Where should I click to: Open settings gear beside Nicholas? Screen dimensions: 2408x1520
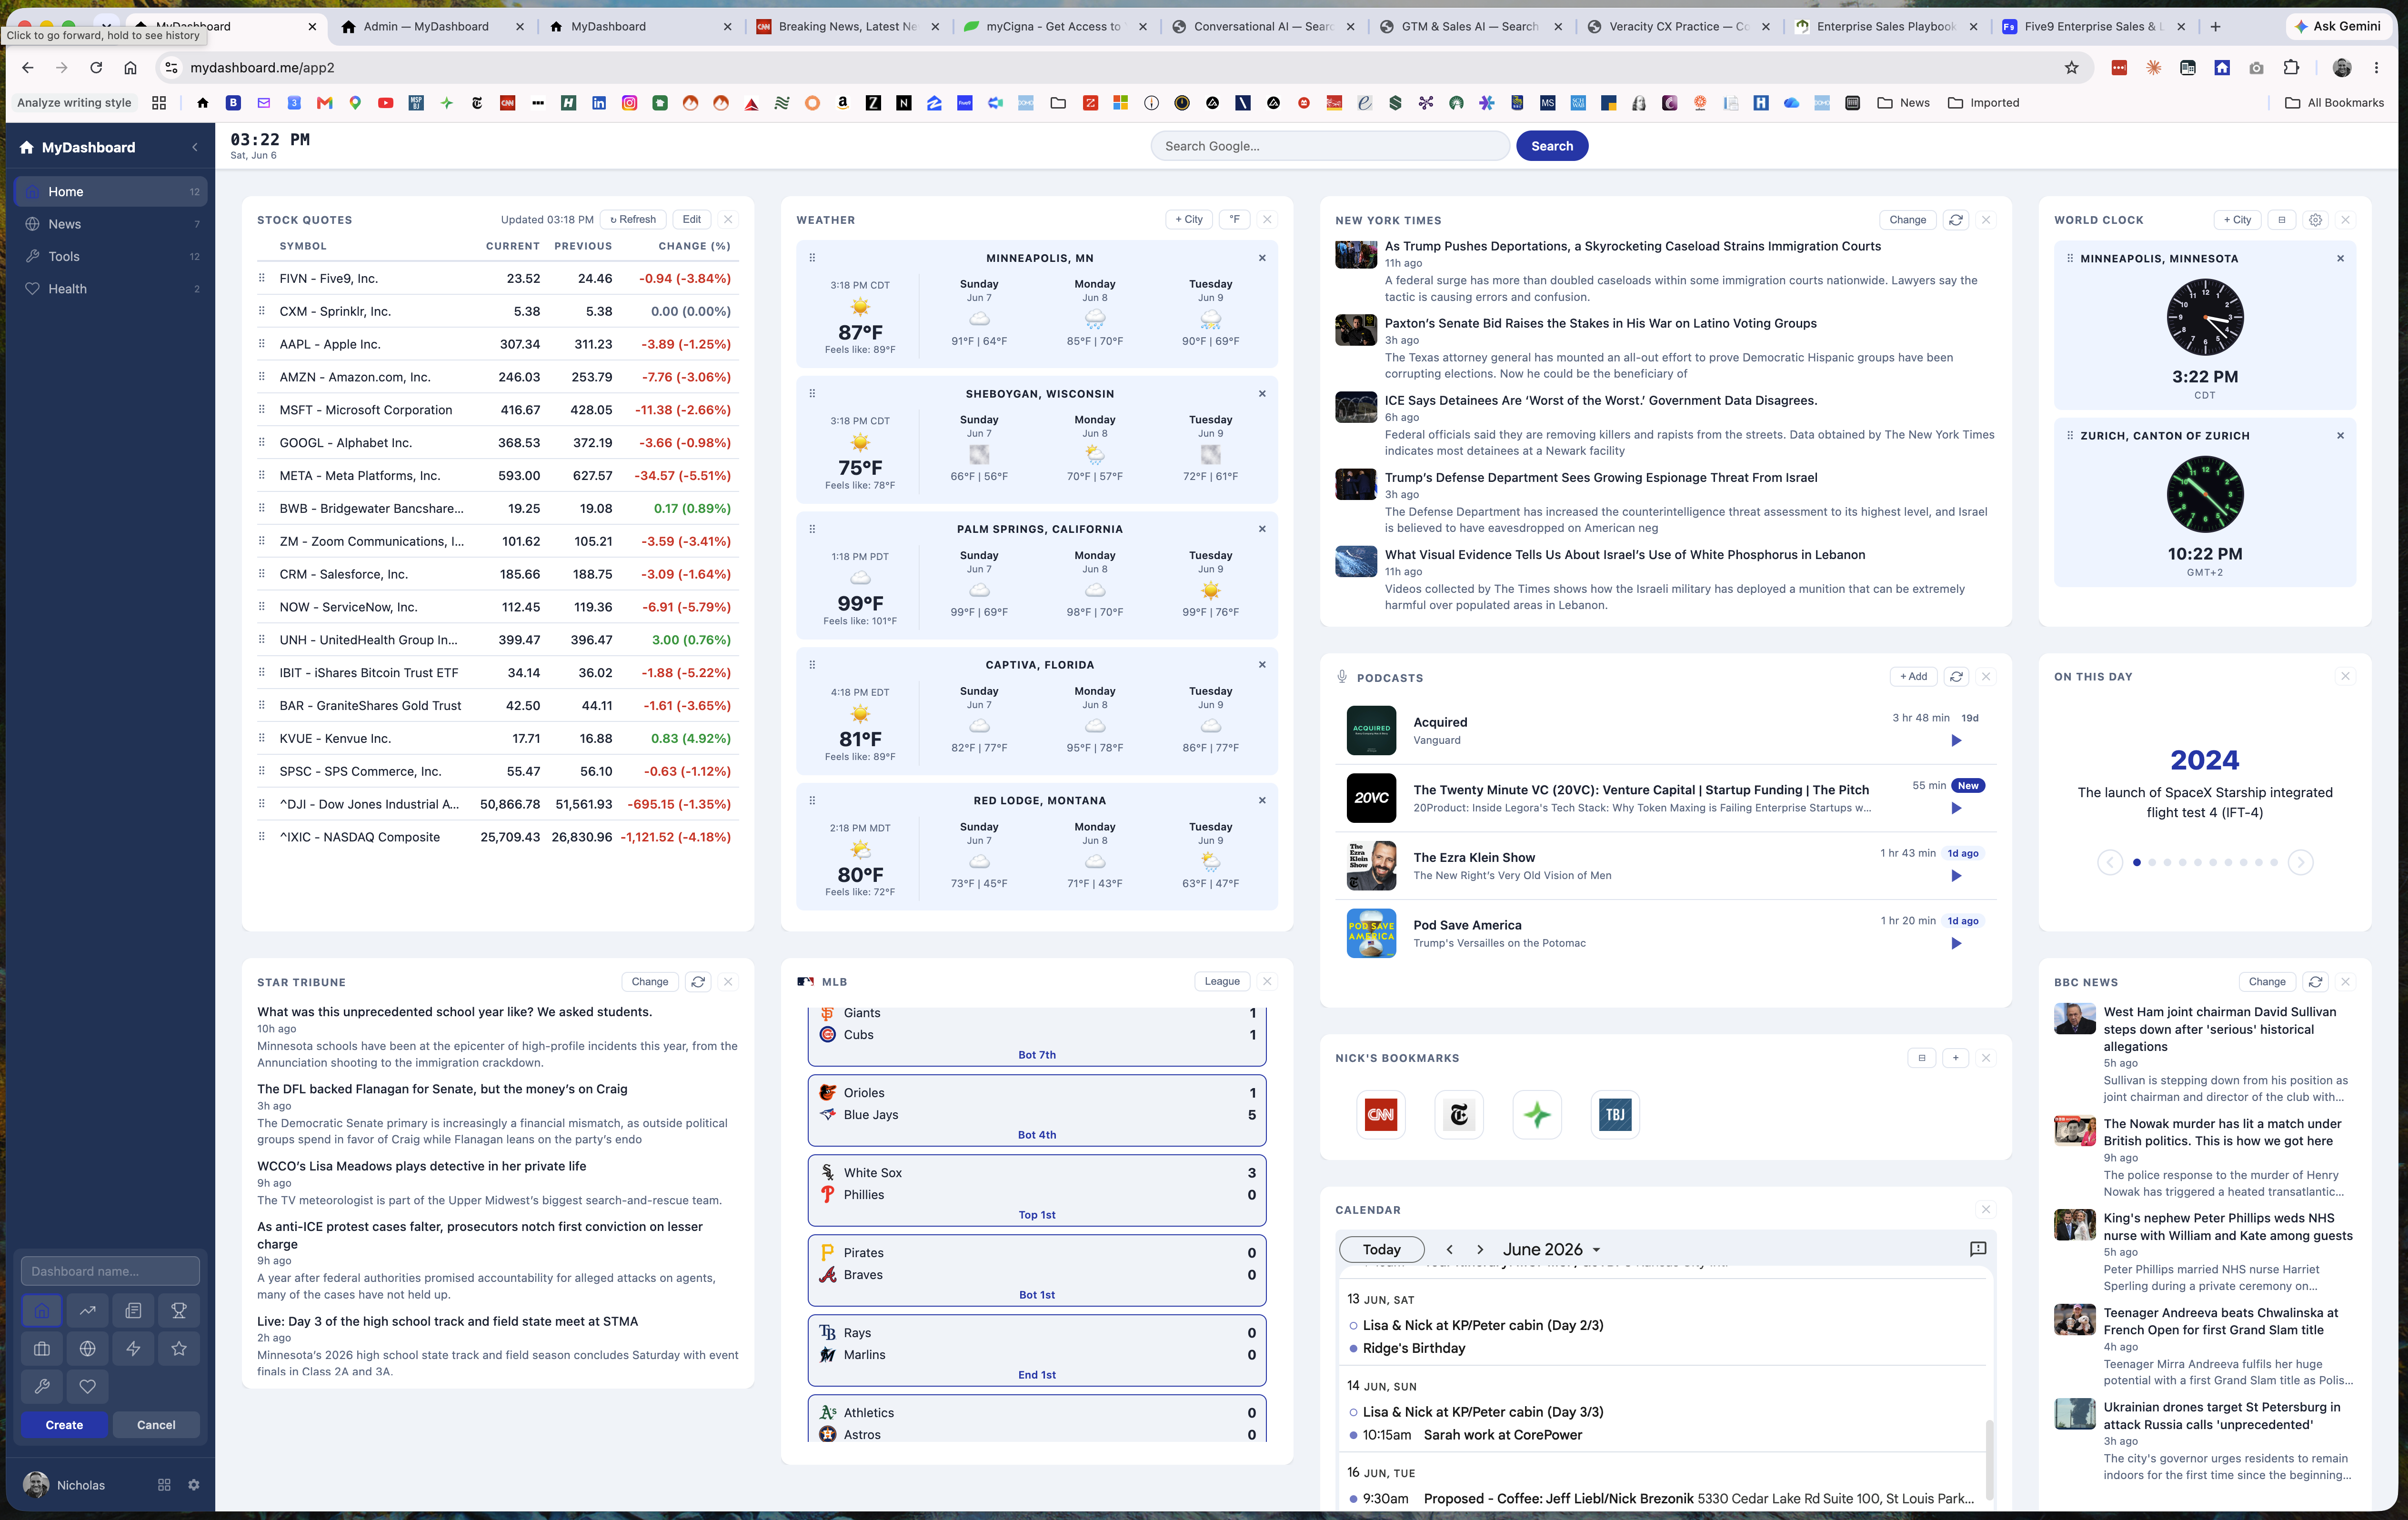(x=194, y=1485)
